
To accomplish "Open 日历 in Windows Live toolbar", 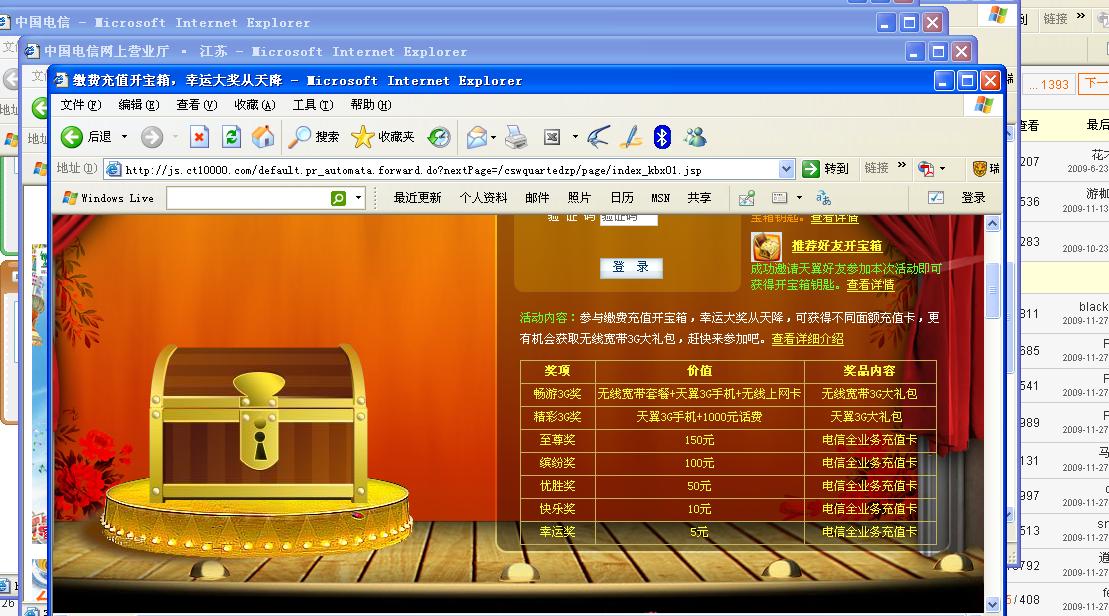I will coord(622,198).
